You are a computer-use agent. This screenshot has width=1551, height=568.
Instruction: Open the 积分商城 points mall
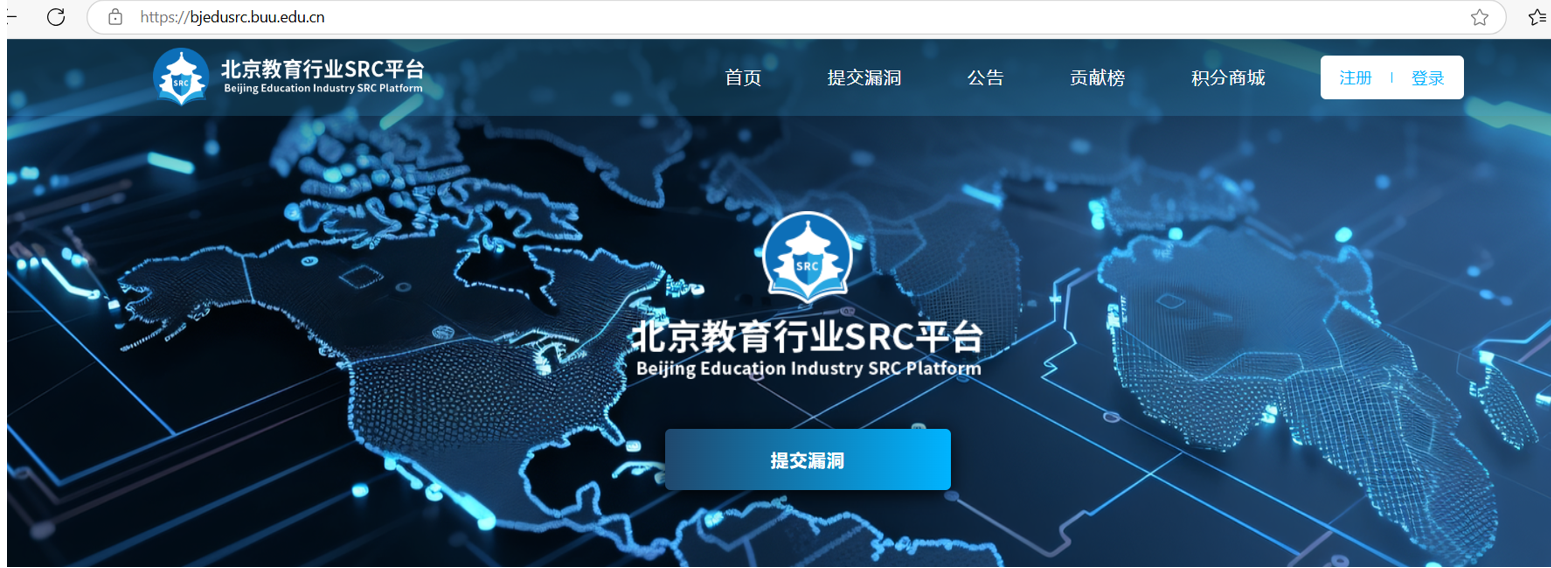point(1228,78)
